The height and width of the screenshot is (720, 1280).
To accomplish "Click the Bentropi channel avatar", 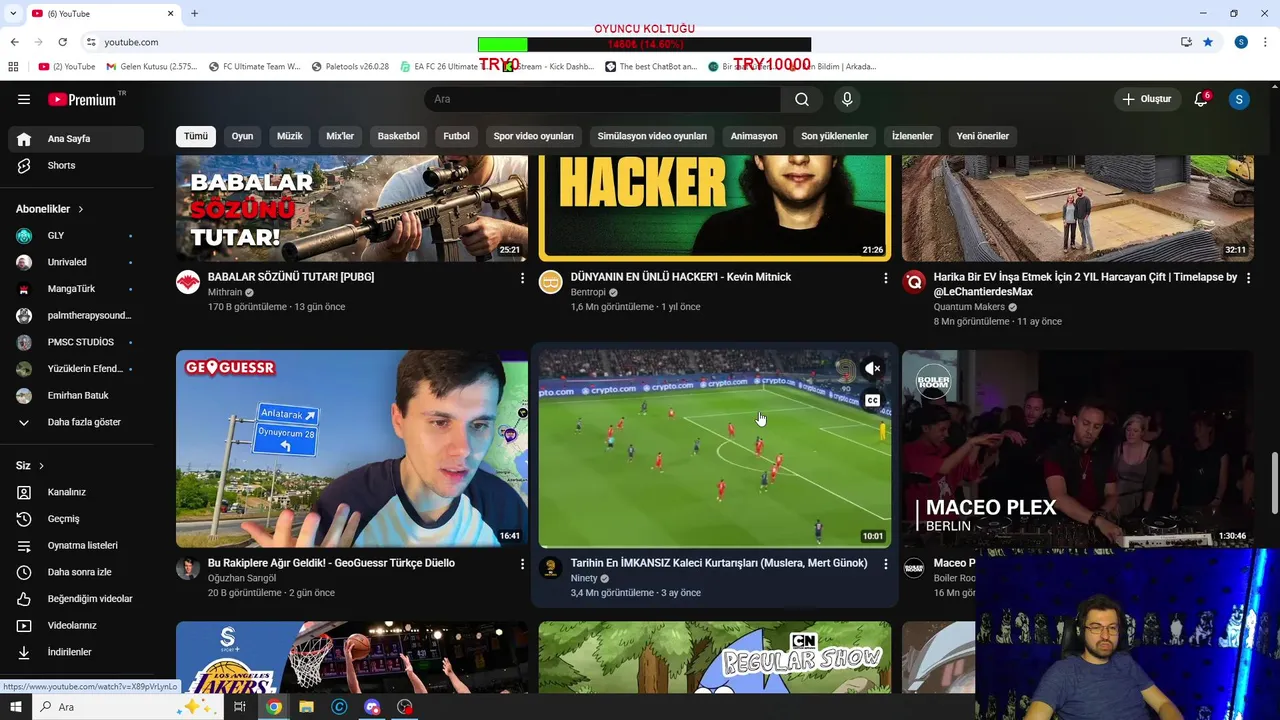I will [x=551, y=282].
